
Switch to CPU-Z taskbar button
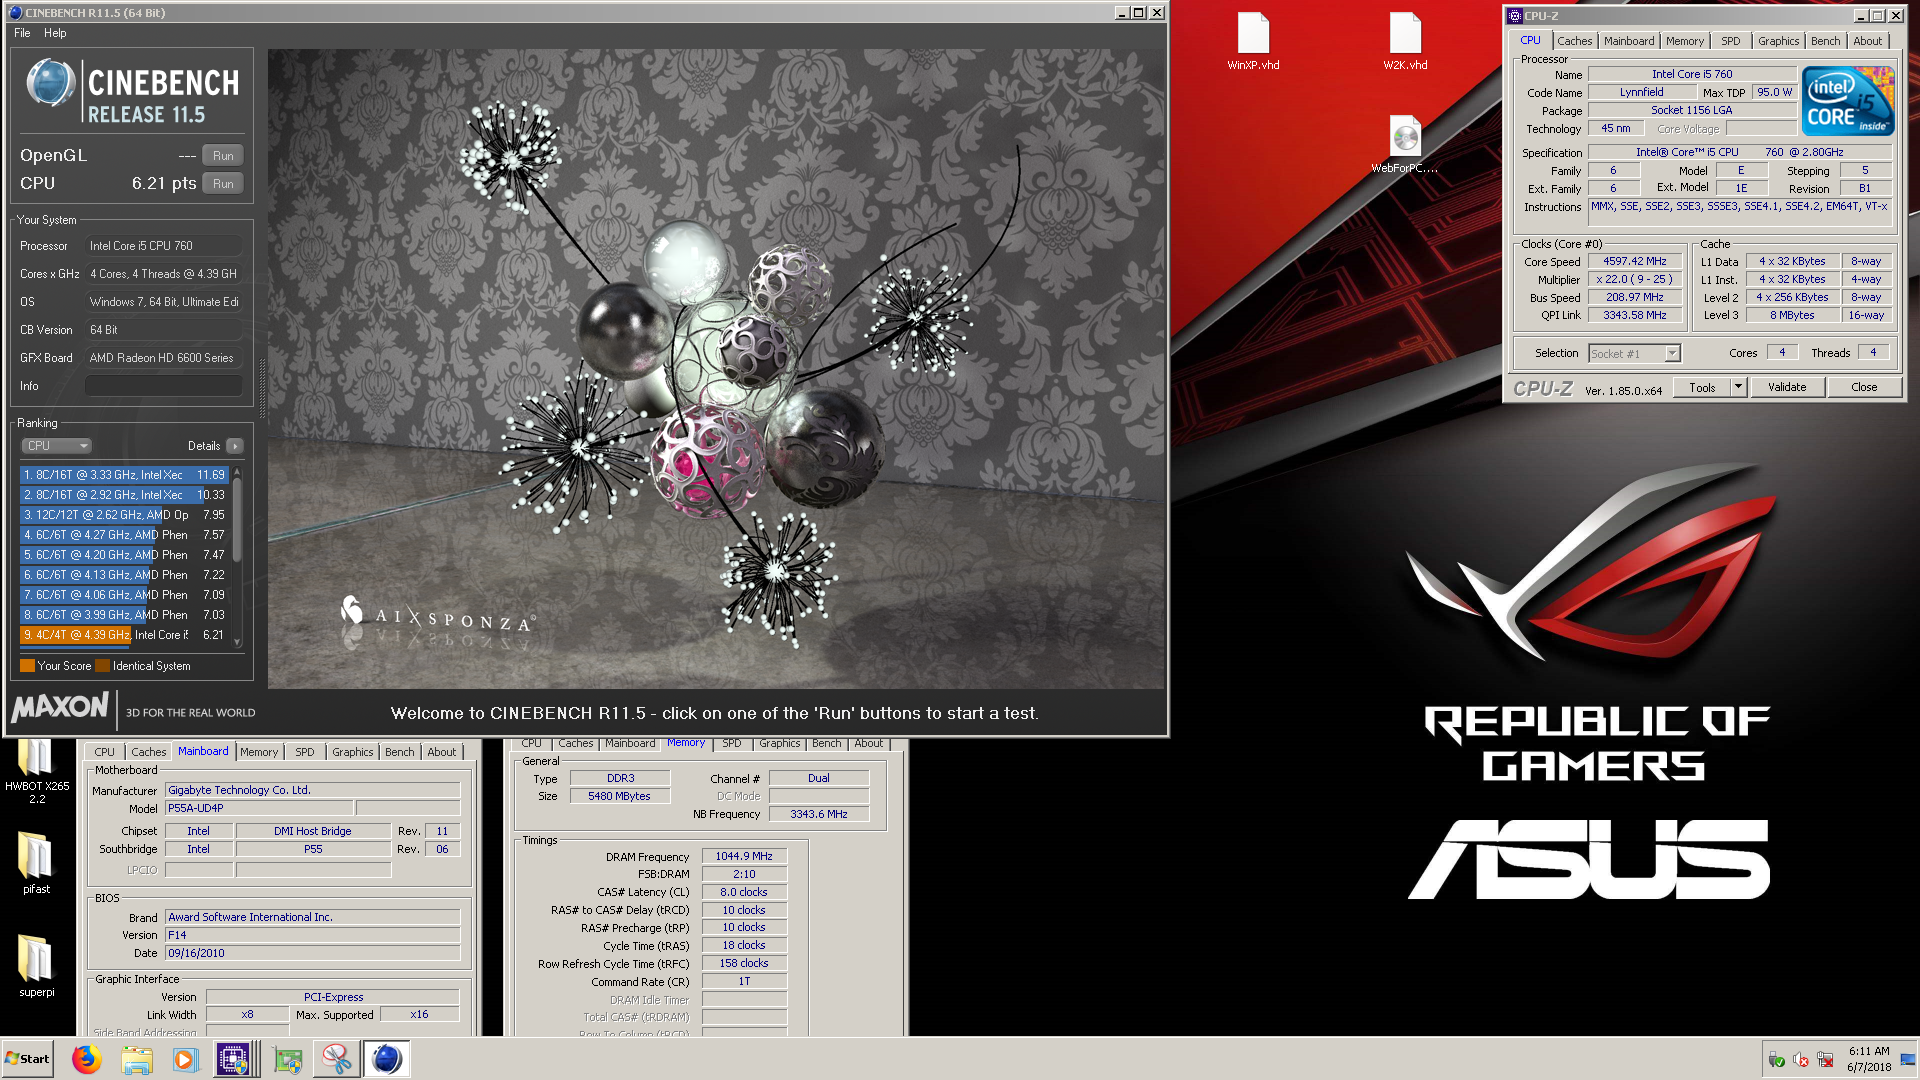pyautogui.click(x=234, y=1059)
